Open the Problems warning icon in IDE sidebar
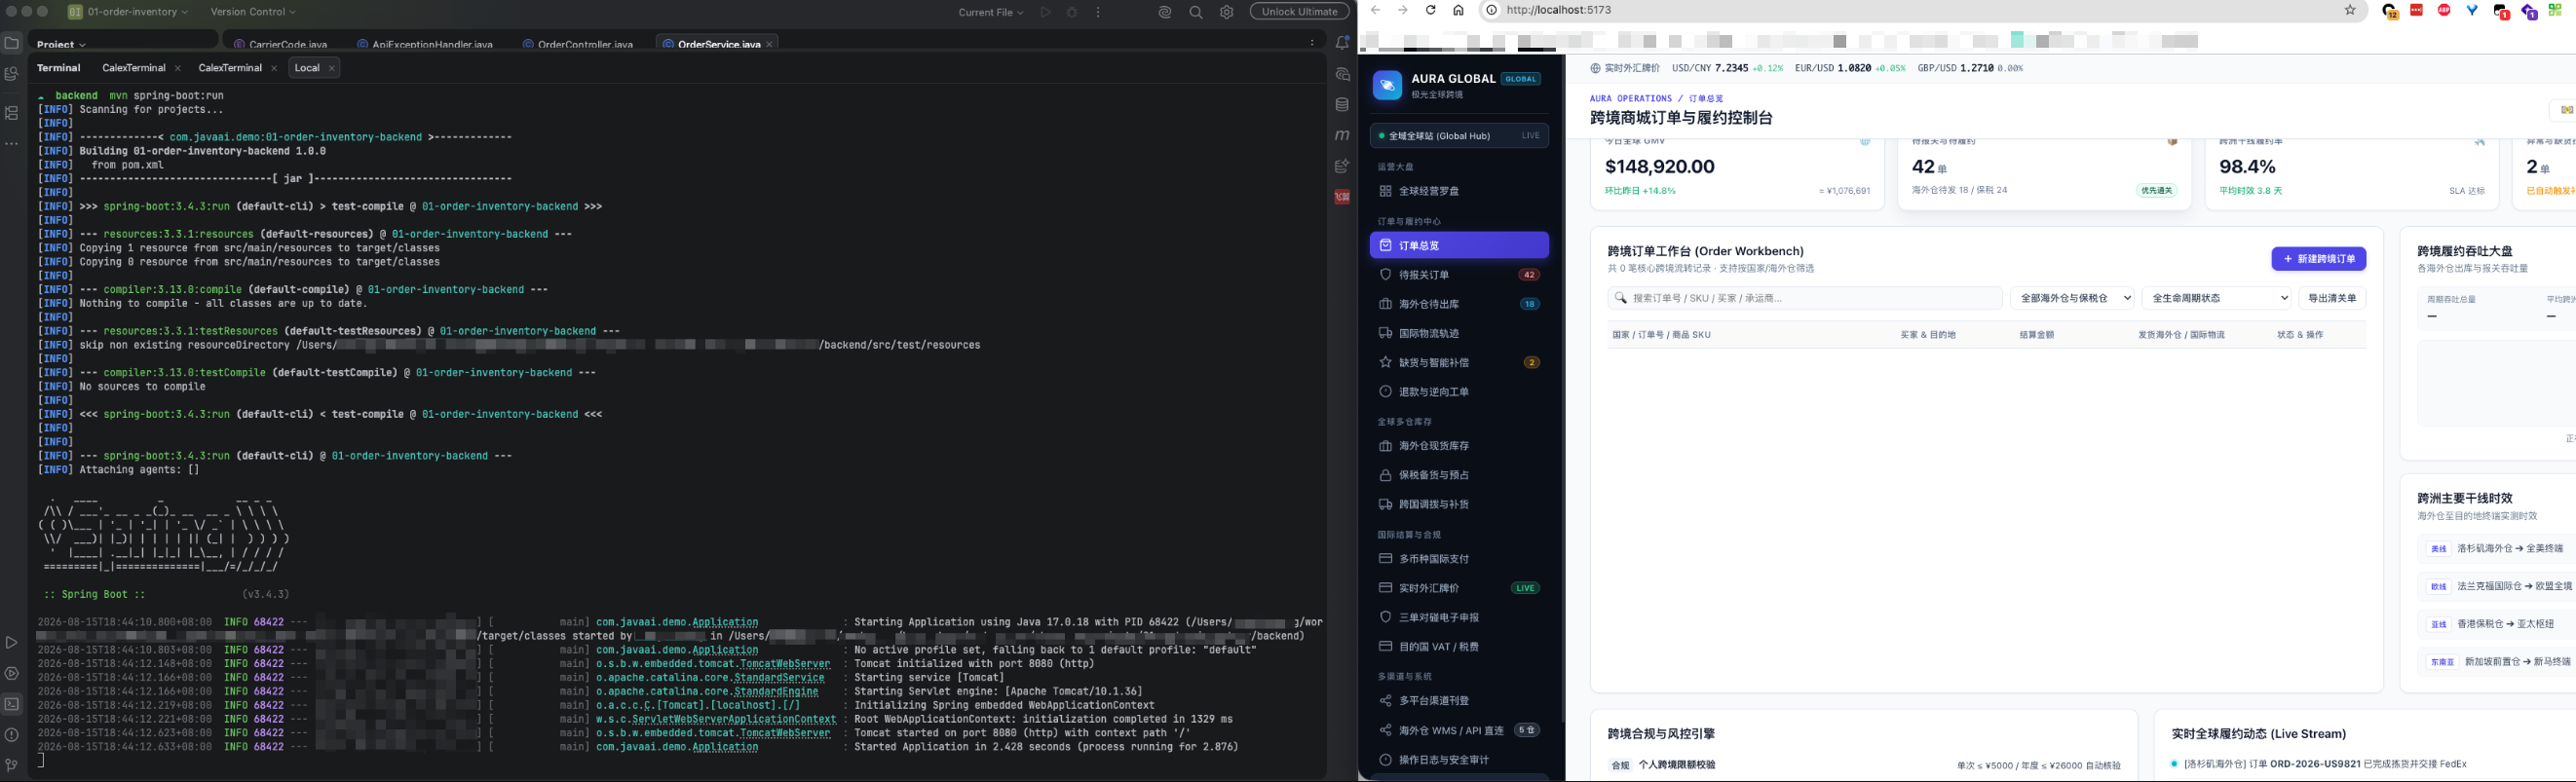 click(12, 735)
